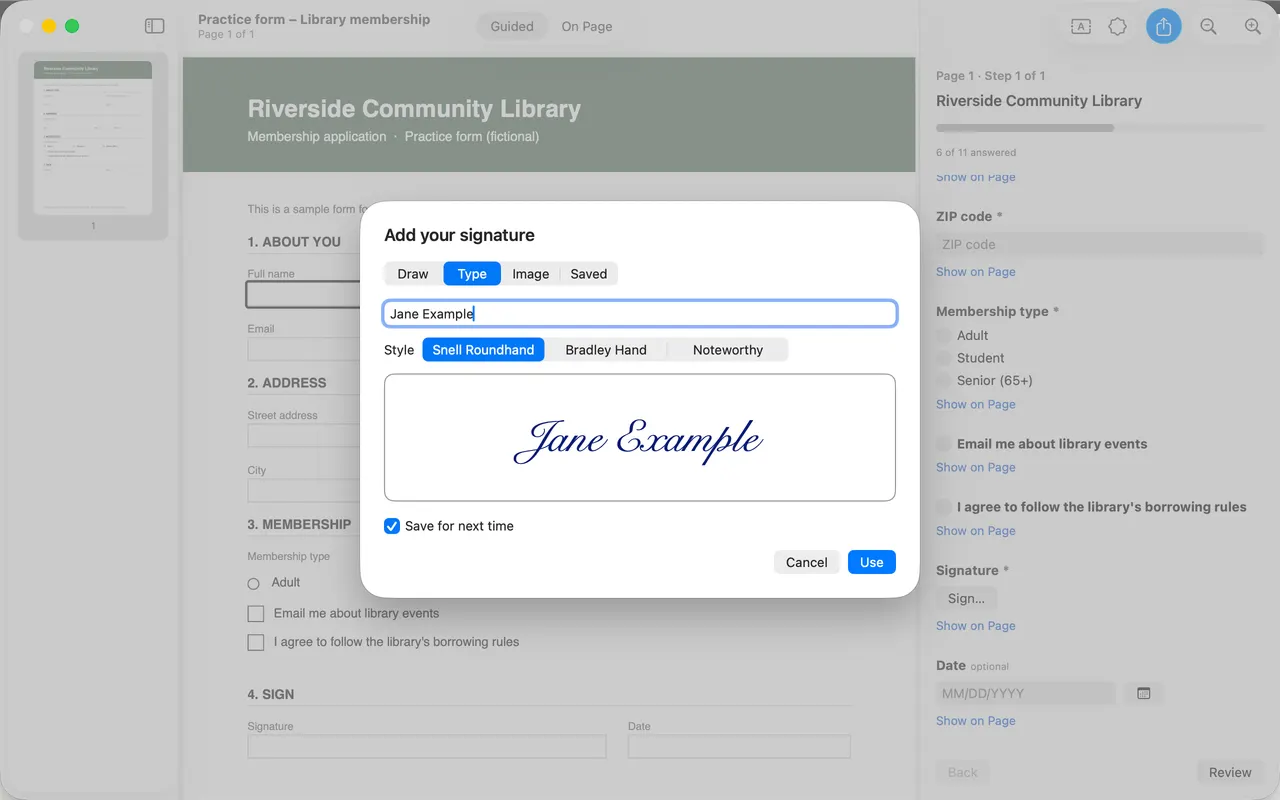The image size is (1280, 800).
Task: Click Show on Page under borrowing rules
Action: pyautogui.click(x=976, y=531)
